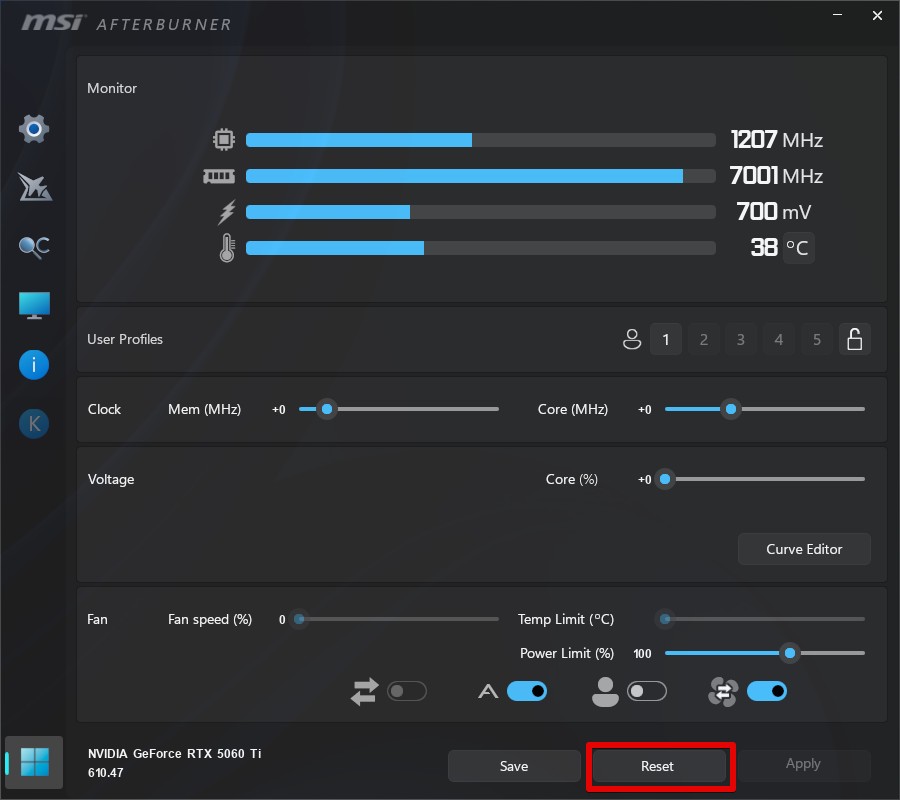
Task: Click the user-defined fan person icon
Action: click(x=605, y=692)
